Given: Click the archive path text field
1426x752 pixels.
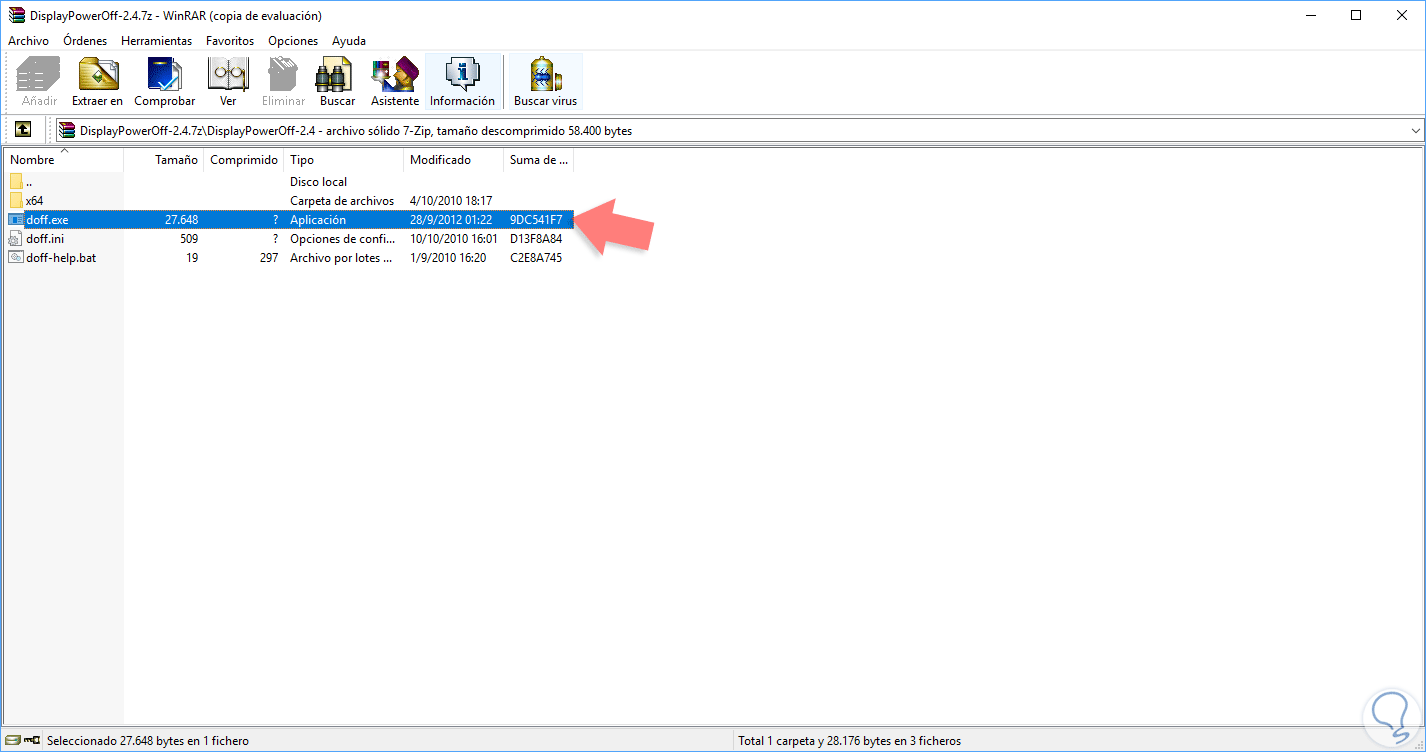Looking at the screenshot, I should (739, 130).
